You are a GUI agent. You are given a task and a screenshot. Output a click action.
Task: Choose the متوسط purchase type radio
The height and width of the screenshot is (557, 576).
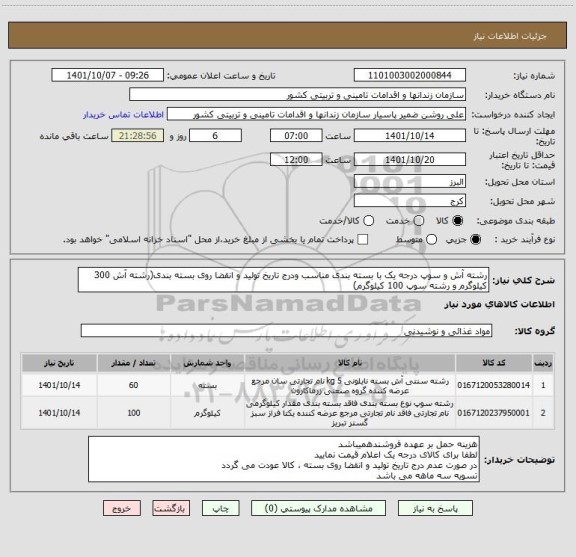(x=431, y=240)
